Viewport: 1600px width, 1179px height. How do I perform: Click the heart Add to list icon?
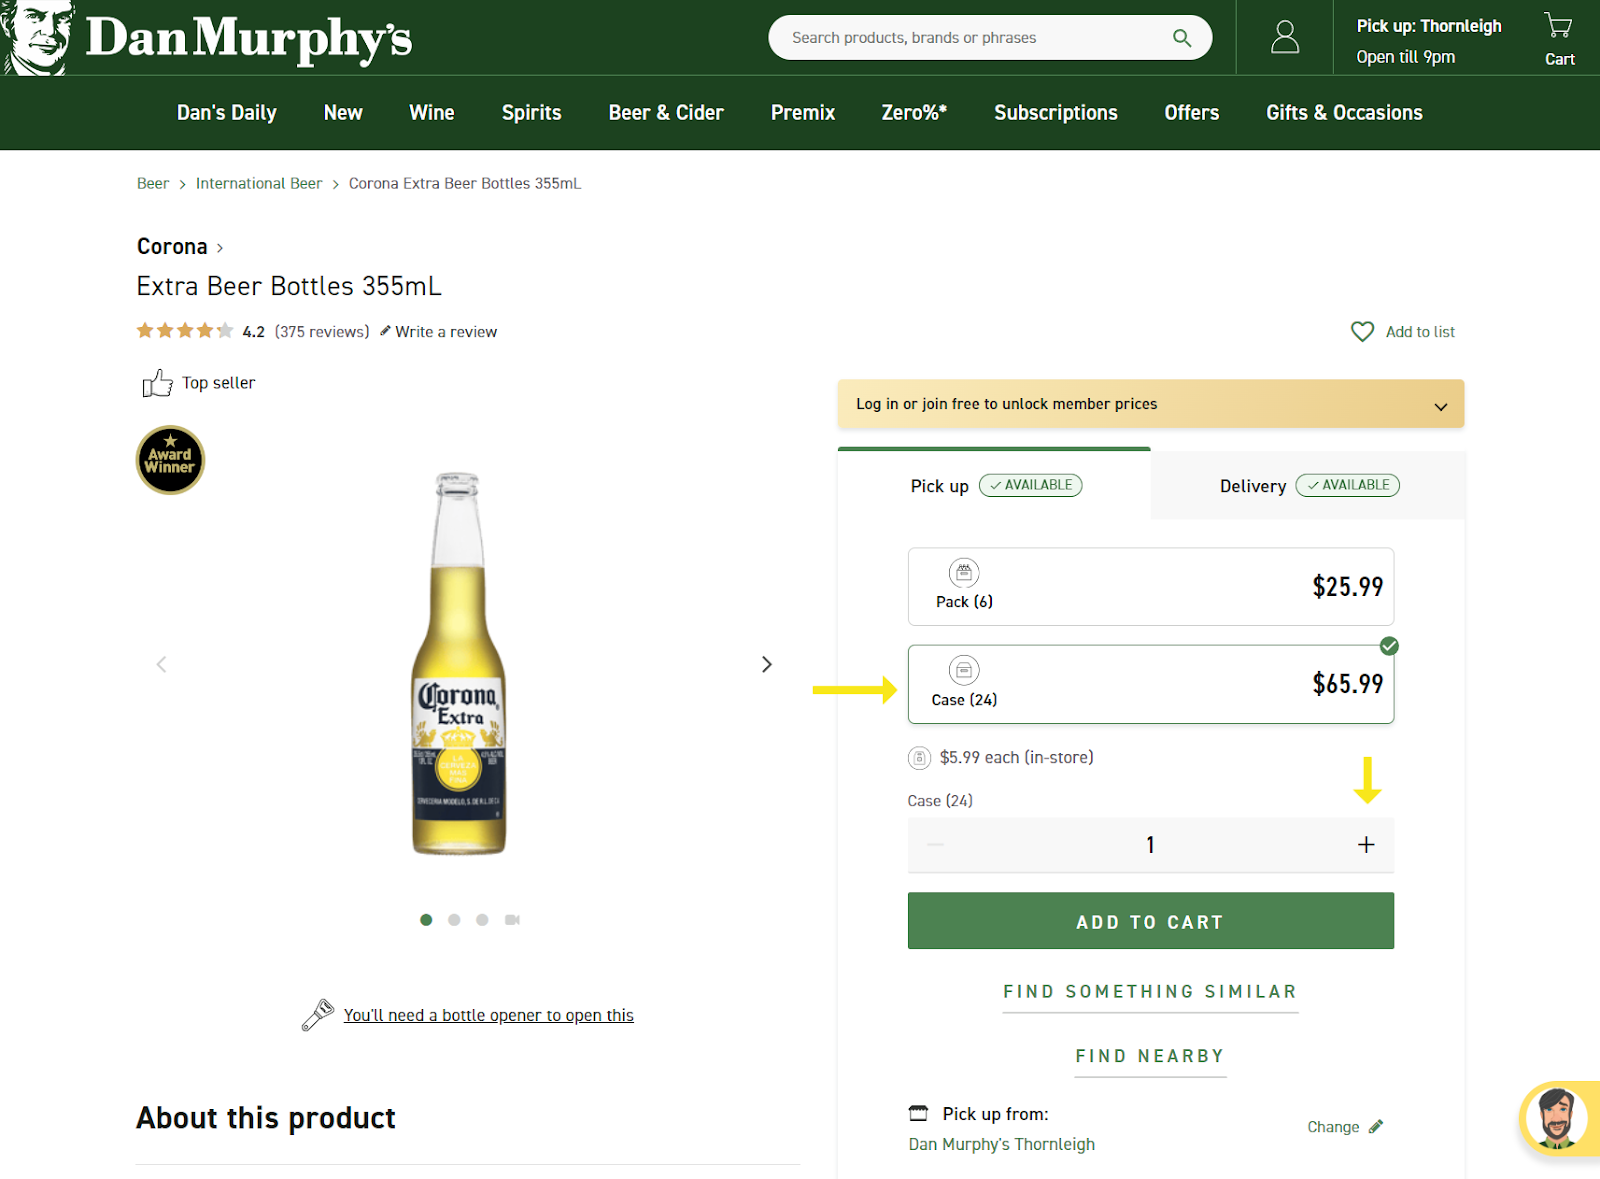coord(1362,332)
